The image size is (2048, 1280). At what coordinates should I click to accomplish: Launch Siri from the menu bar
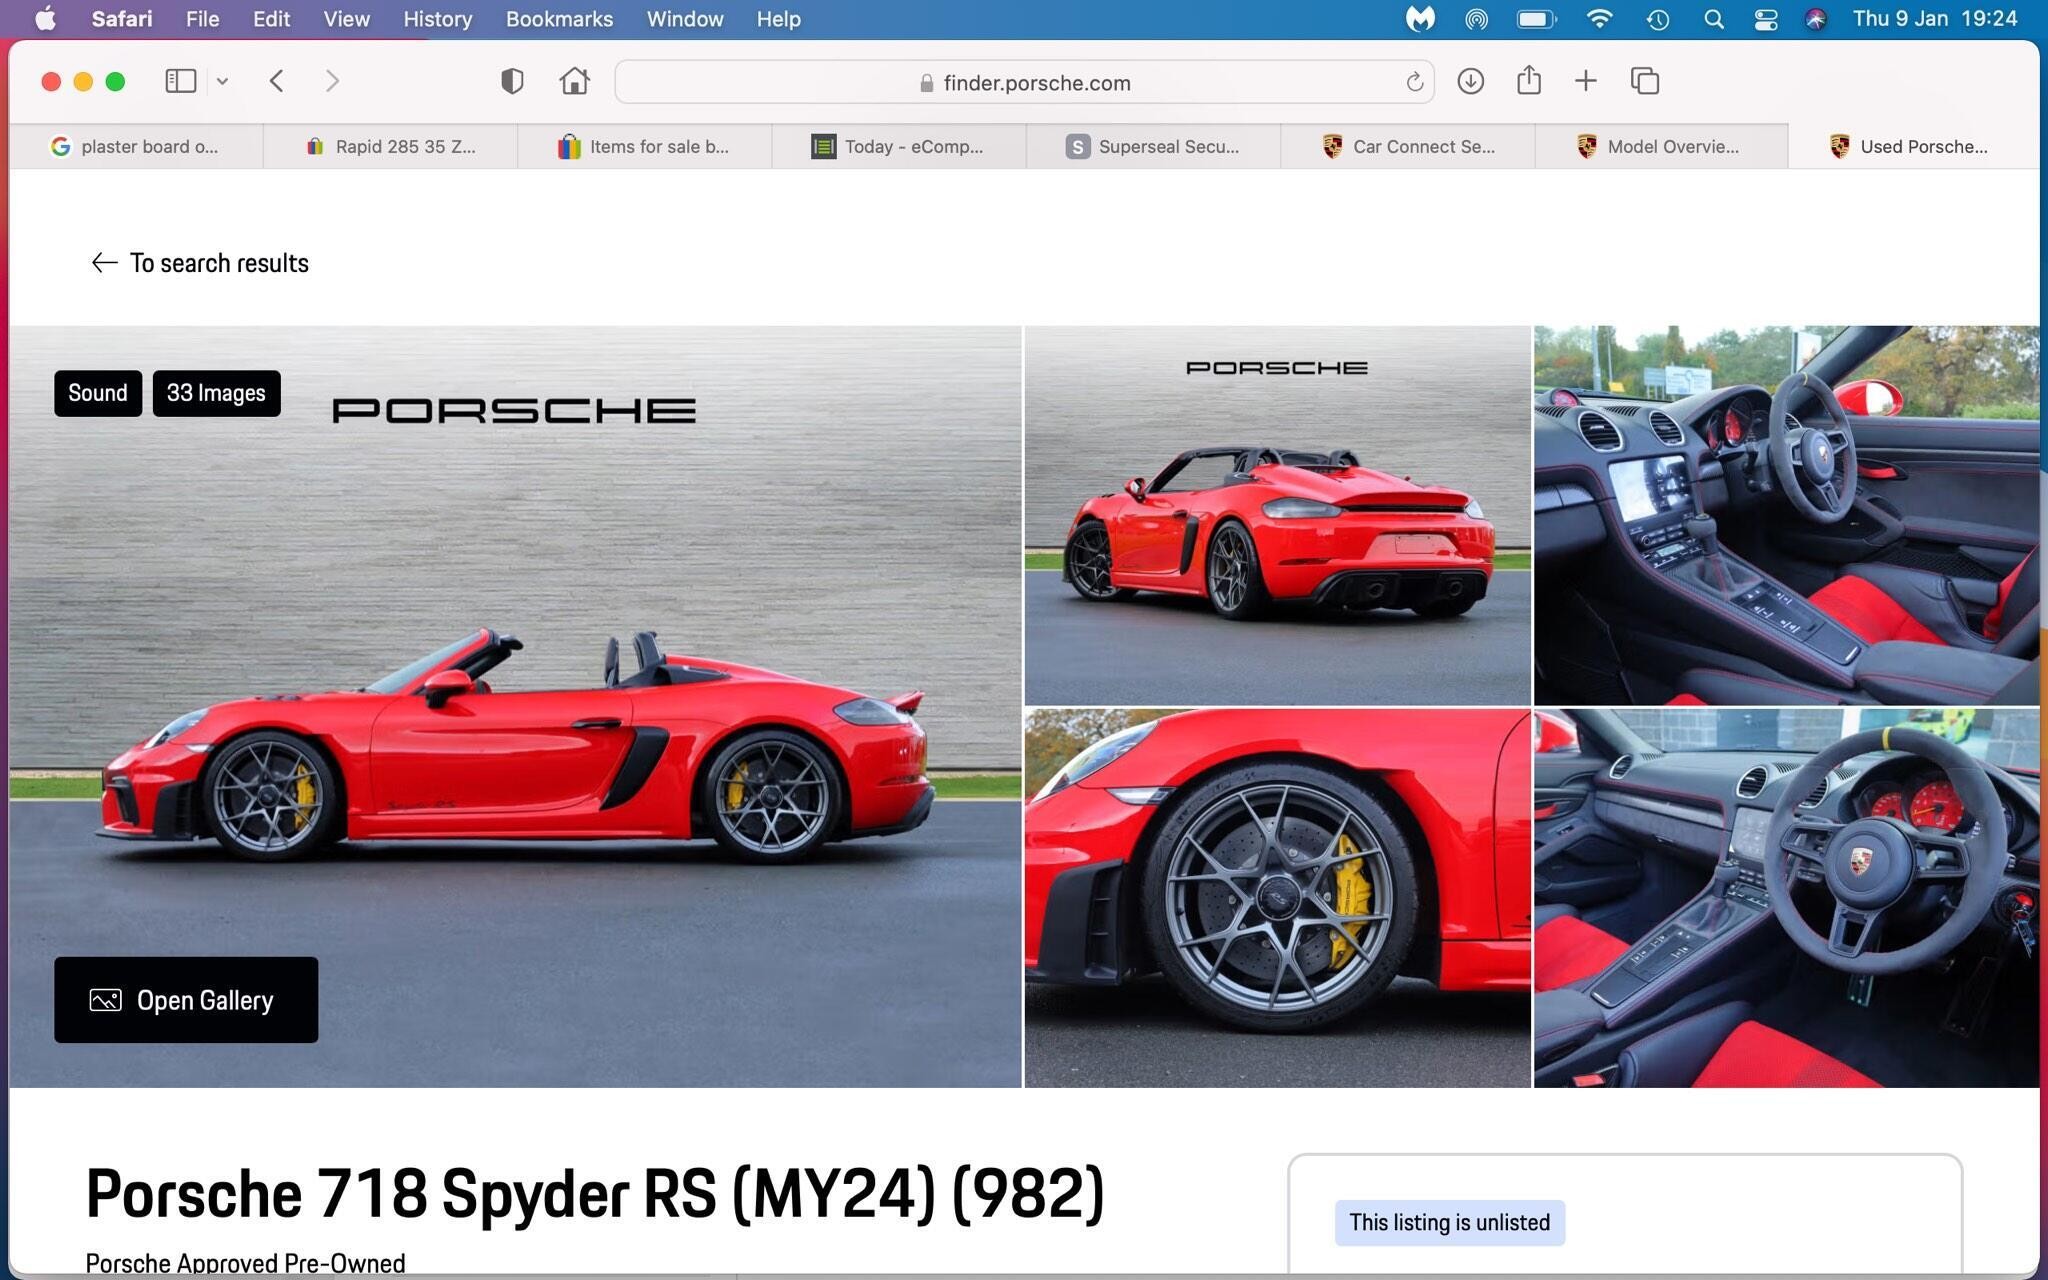pos(1815,19)
